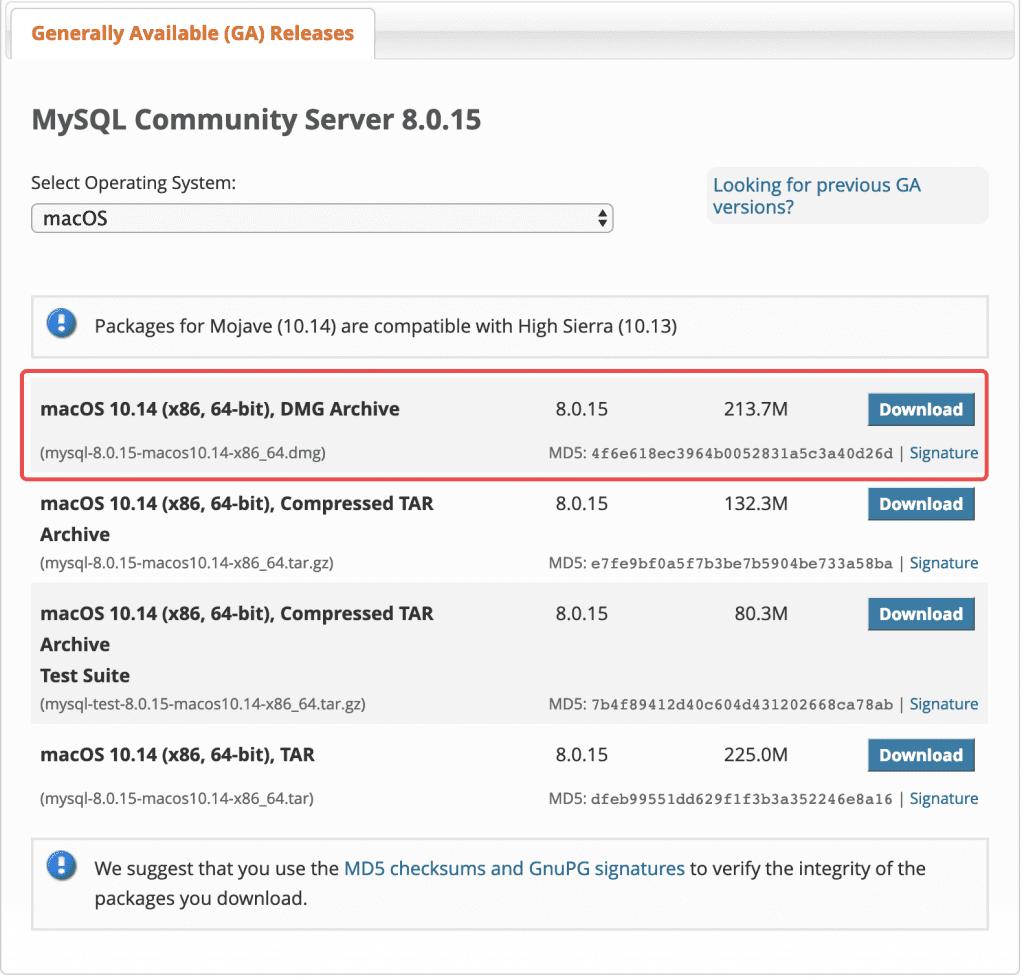This screenshot has height=980, width=1024.
Task: Download the Compressed TAR Archive Test Suite
Action: pos(920,613)
